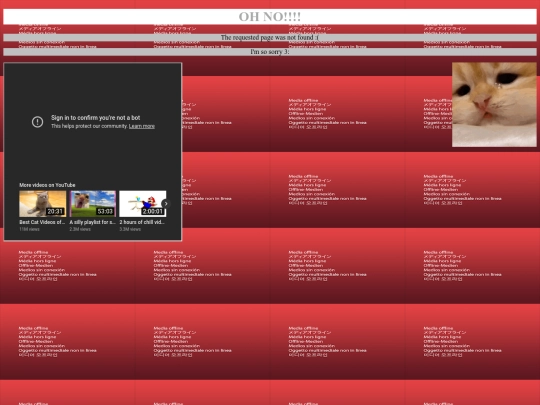This screenshot has width=540, height=405.
Task: Click the crying cat image
Action: coord(494,105)
